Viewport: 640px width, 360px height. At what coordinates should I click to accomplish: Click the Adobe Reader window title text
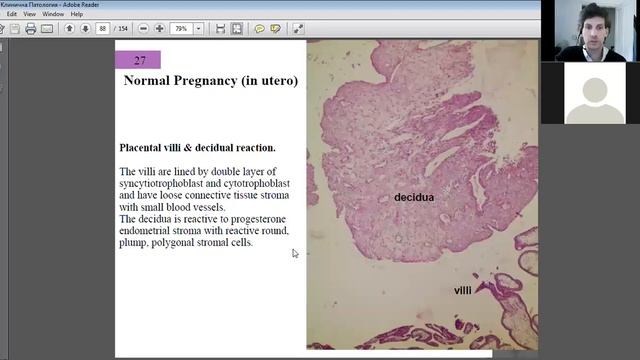click(x=50, y=4)
